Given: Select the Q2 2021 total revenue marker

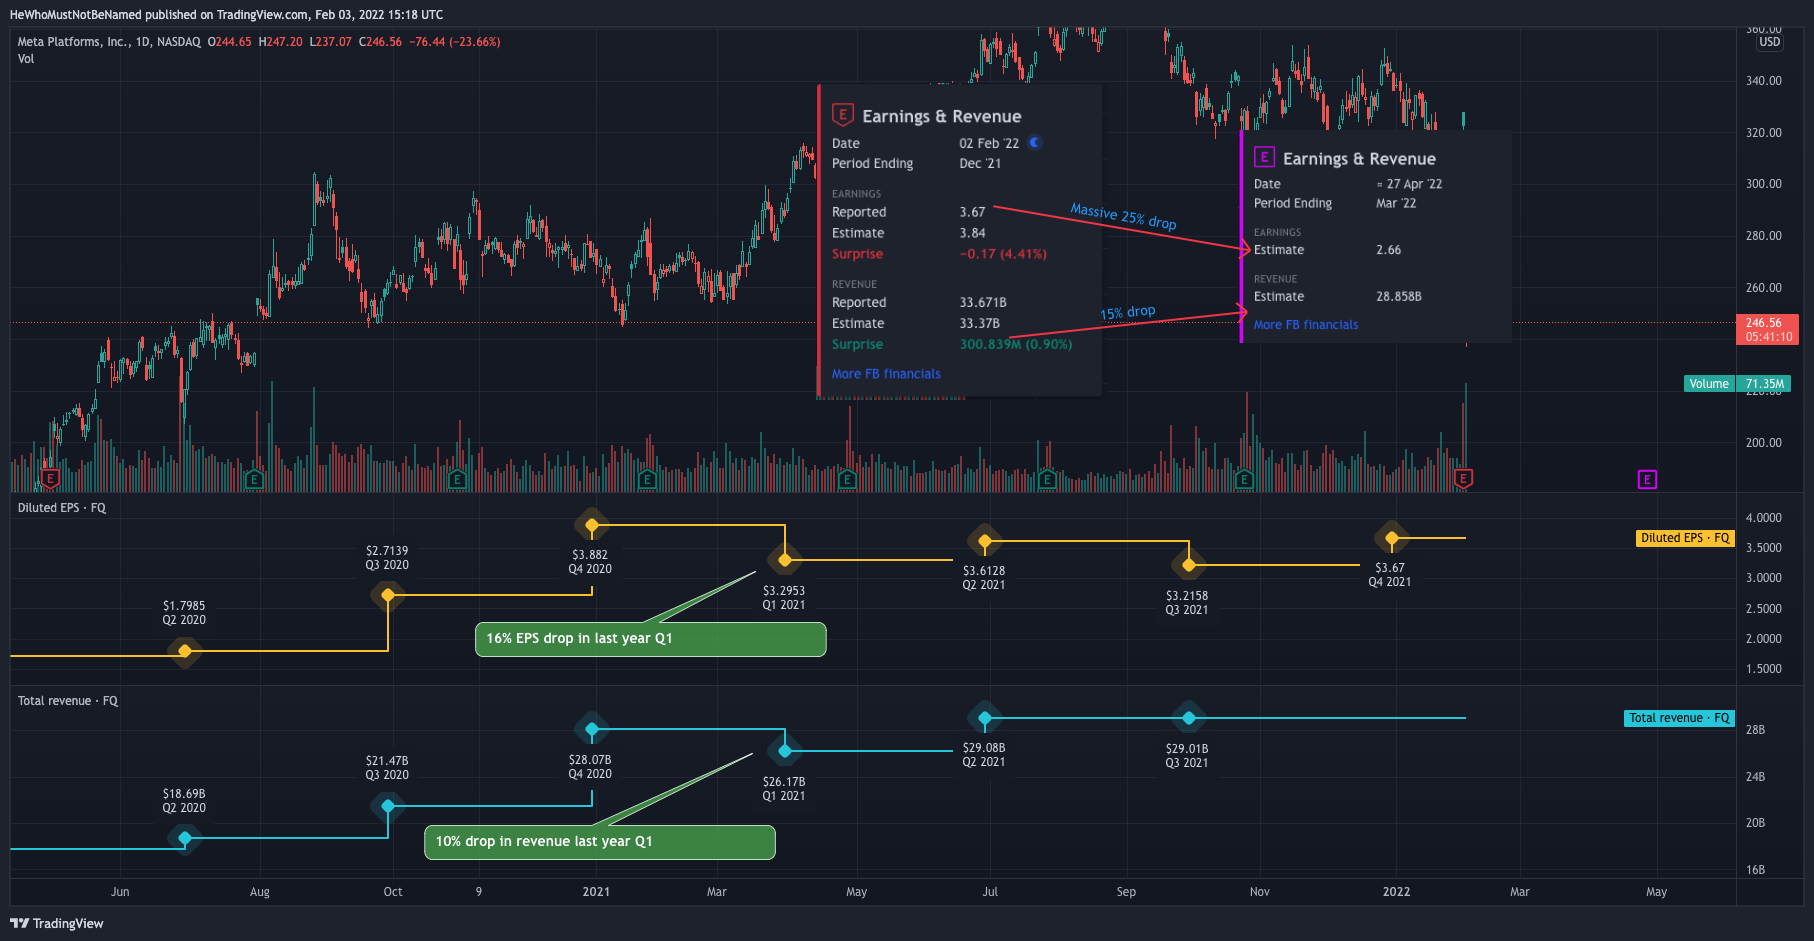Looking at the screenshot, I should (985, 718).
